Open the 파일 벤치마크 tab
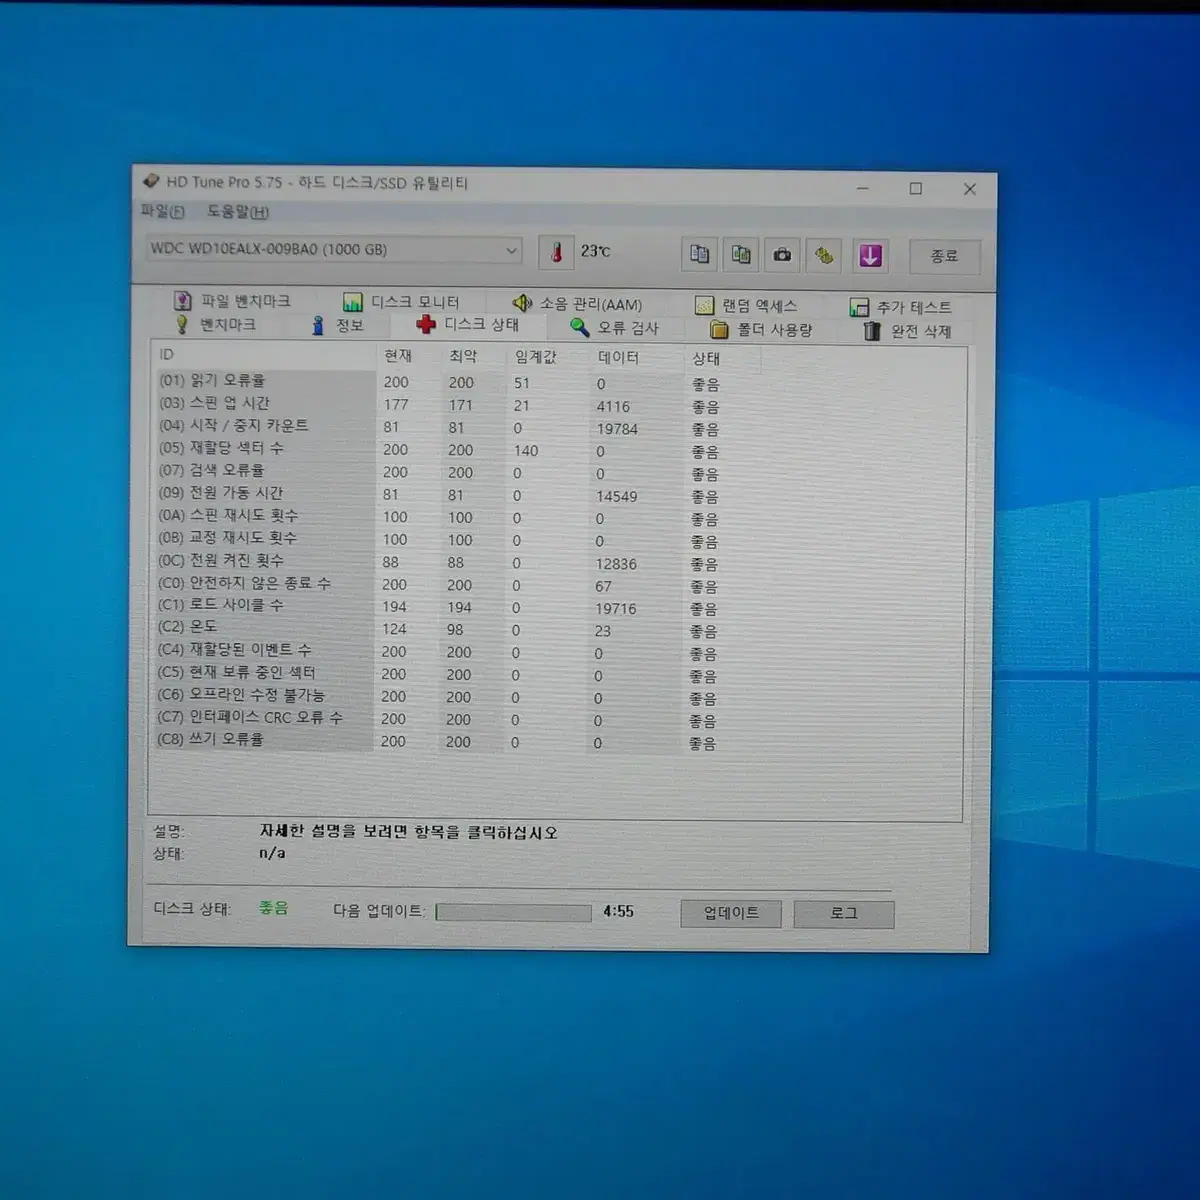 [232, 300]
